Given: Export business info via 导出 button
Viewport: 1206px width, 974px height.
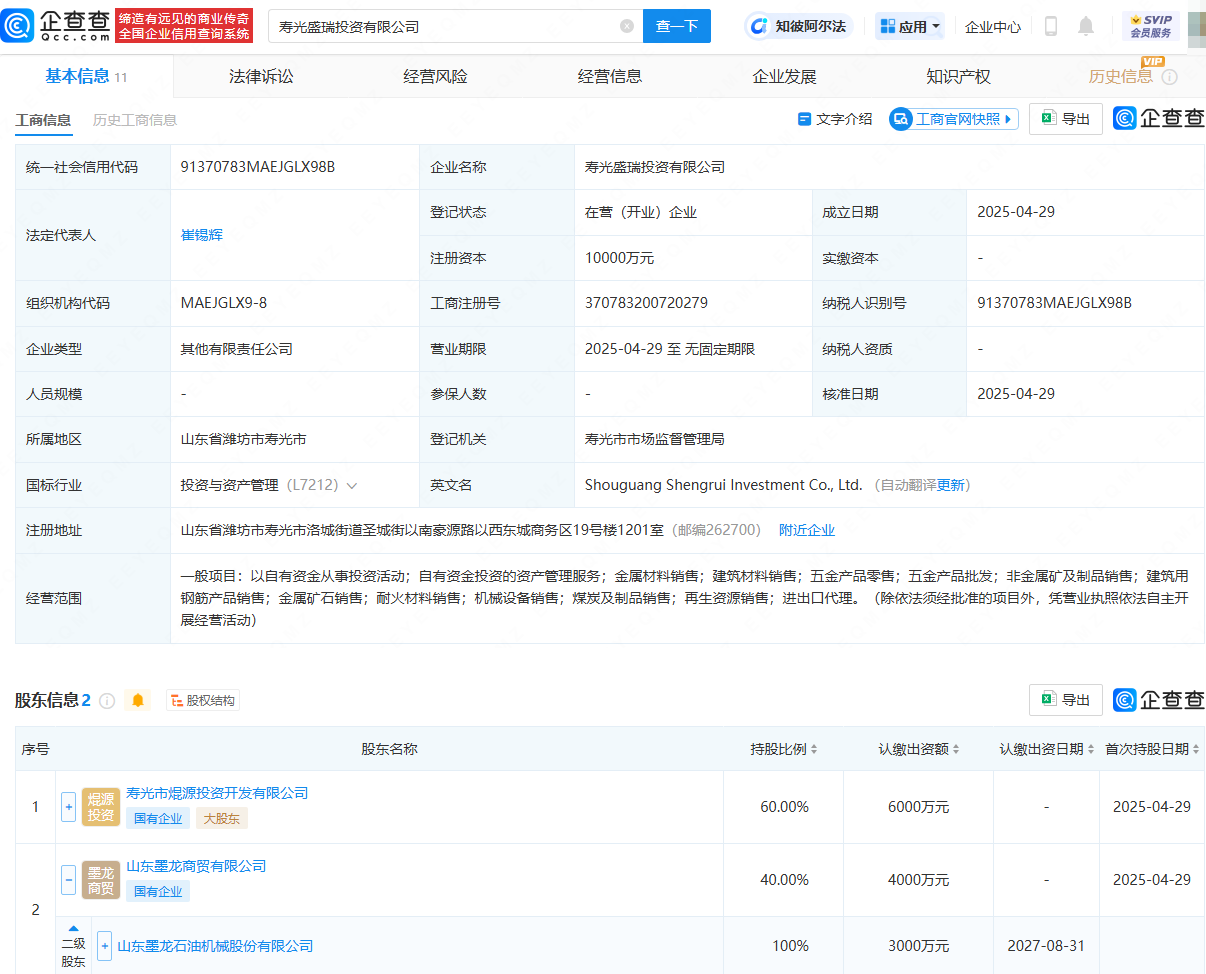Looking at the screenshot, I should coord(1066,119).
